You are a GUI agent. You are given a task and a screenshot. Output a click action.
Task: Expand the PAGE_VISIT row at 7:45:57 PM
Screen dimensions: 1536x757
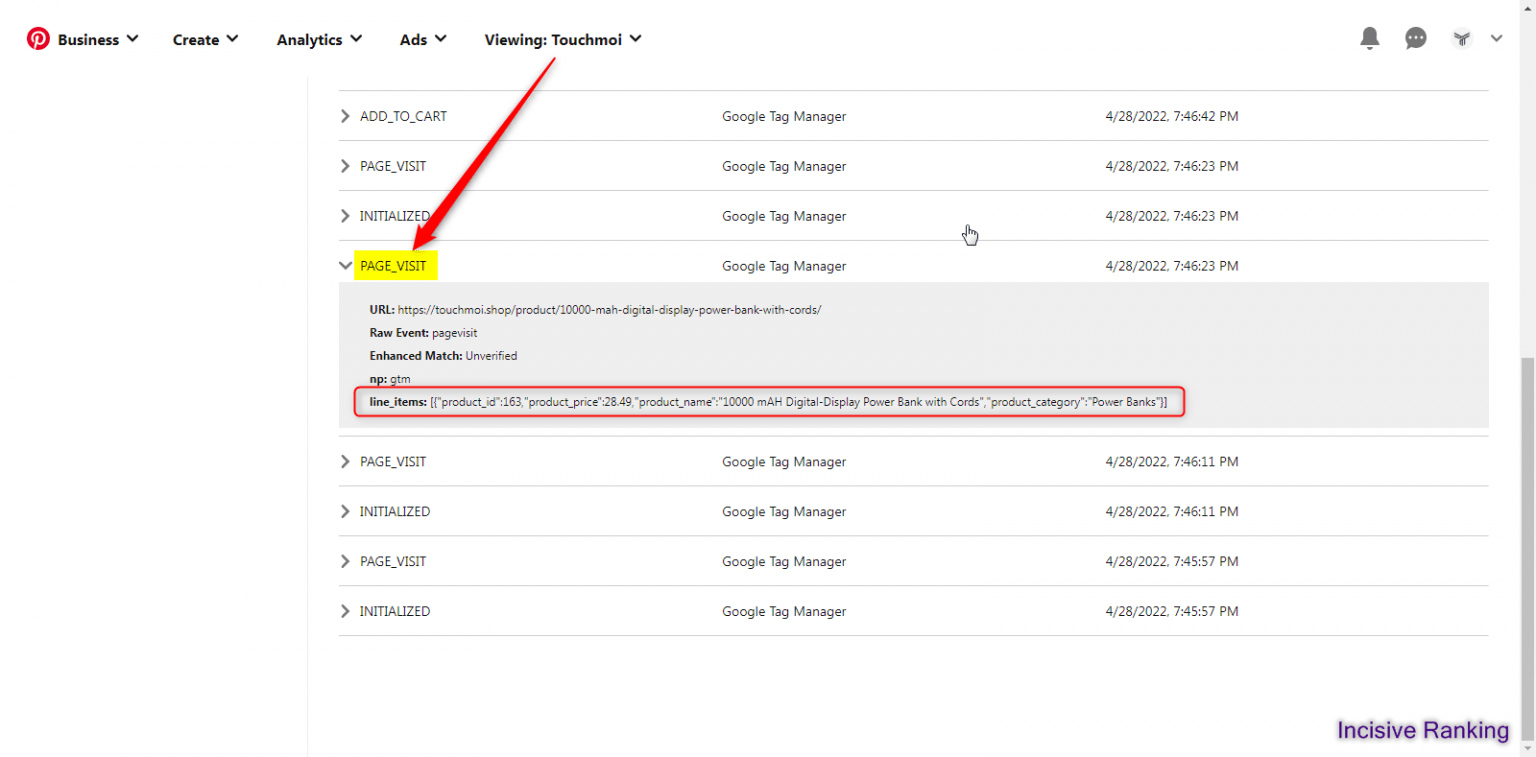click(345, 561)
